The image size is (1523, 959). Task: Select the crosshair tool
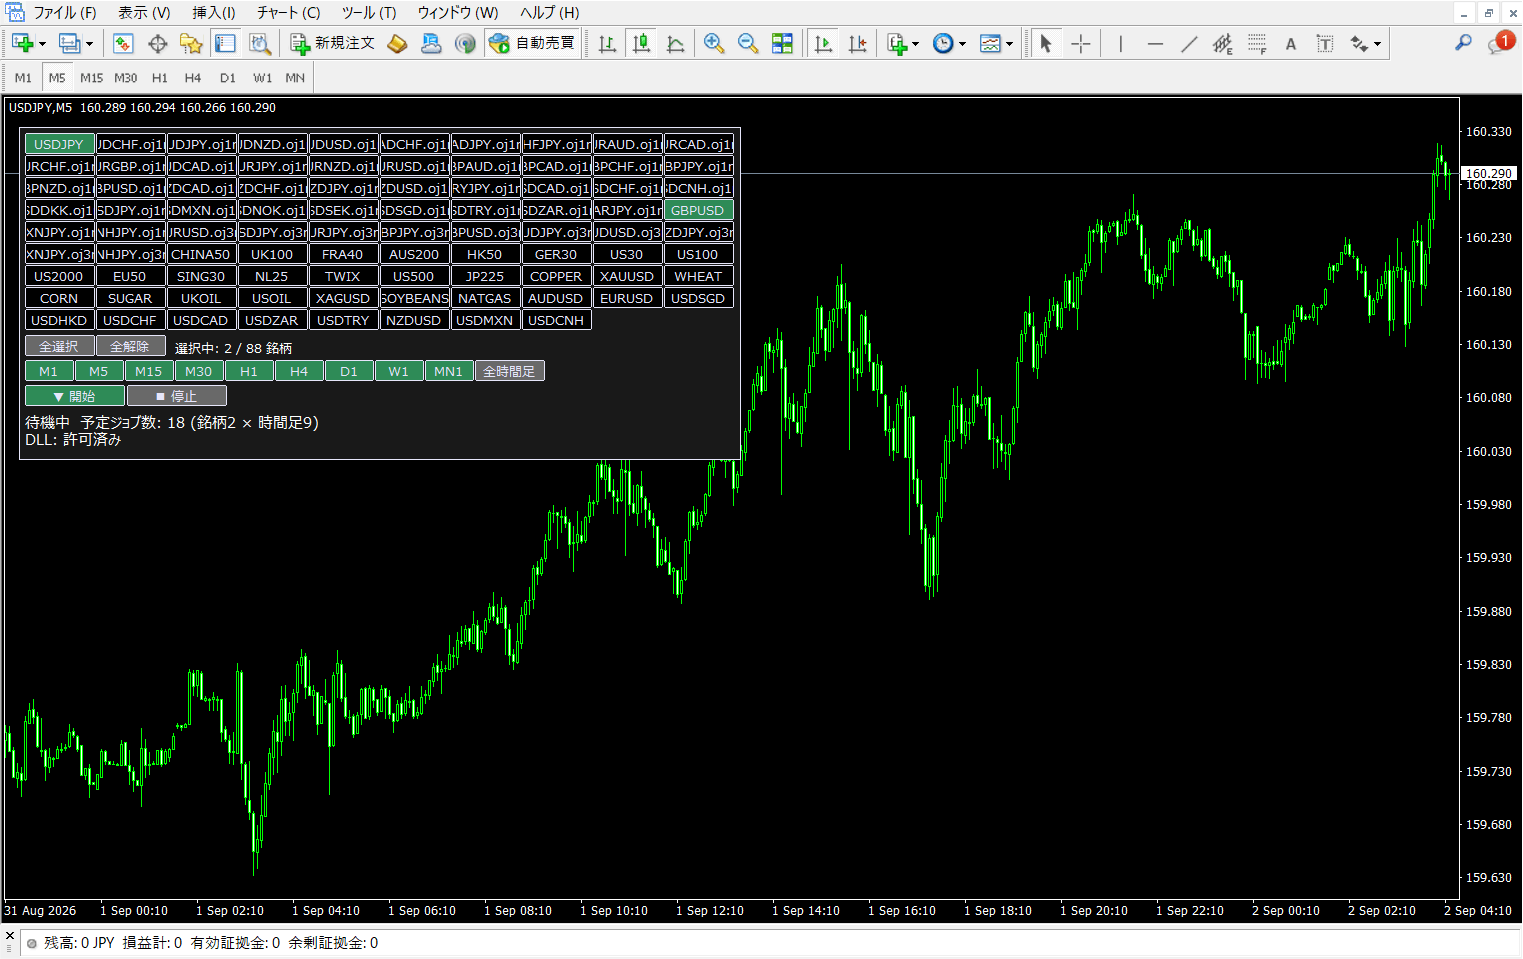click(x=1081, y=43)
